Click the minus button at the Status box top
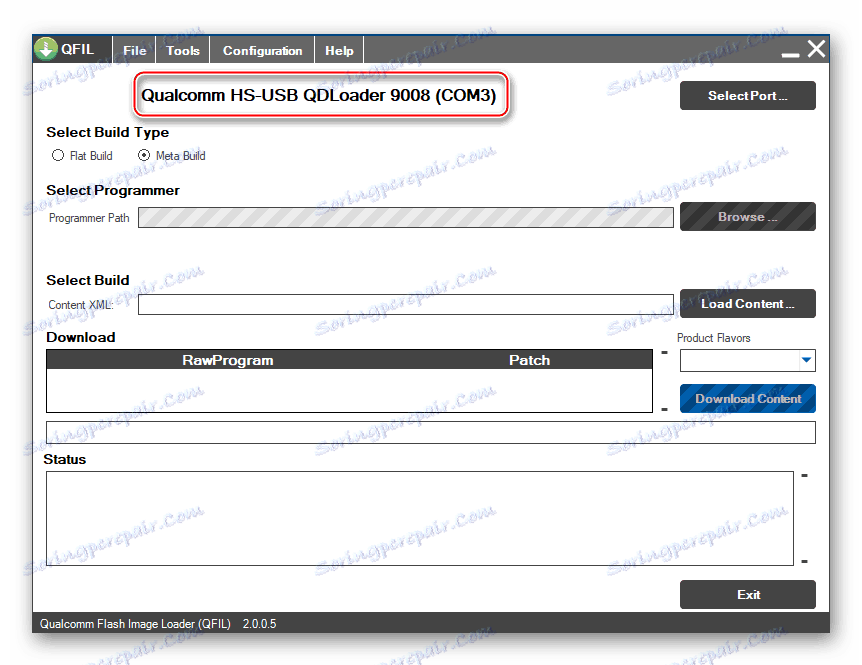 tap(804, 475)
